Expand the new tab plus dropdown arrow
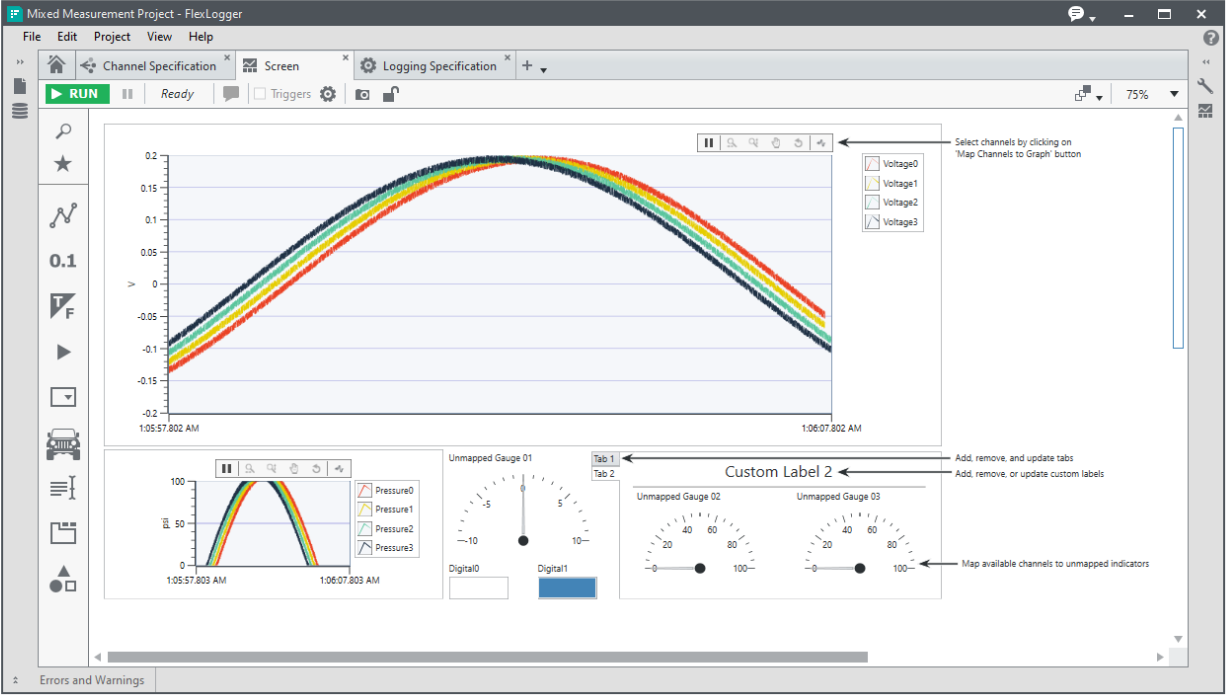The height and width of the screenshot is (696, 1227). pos(543,70)
